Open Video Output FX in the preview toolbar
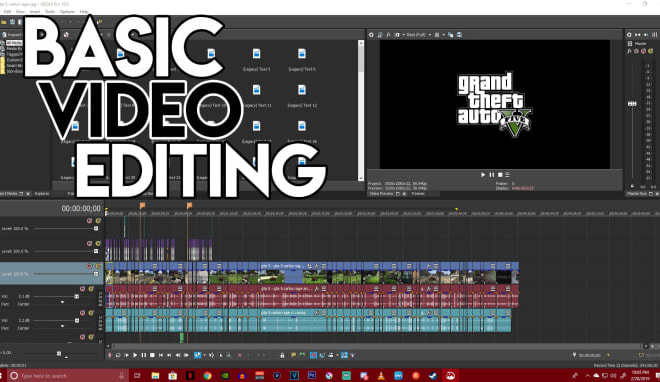660x382 pixels. pos(388,35)
